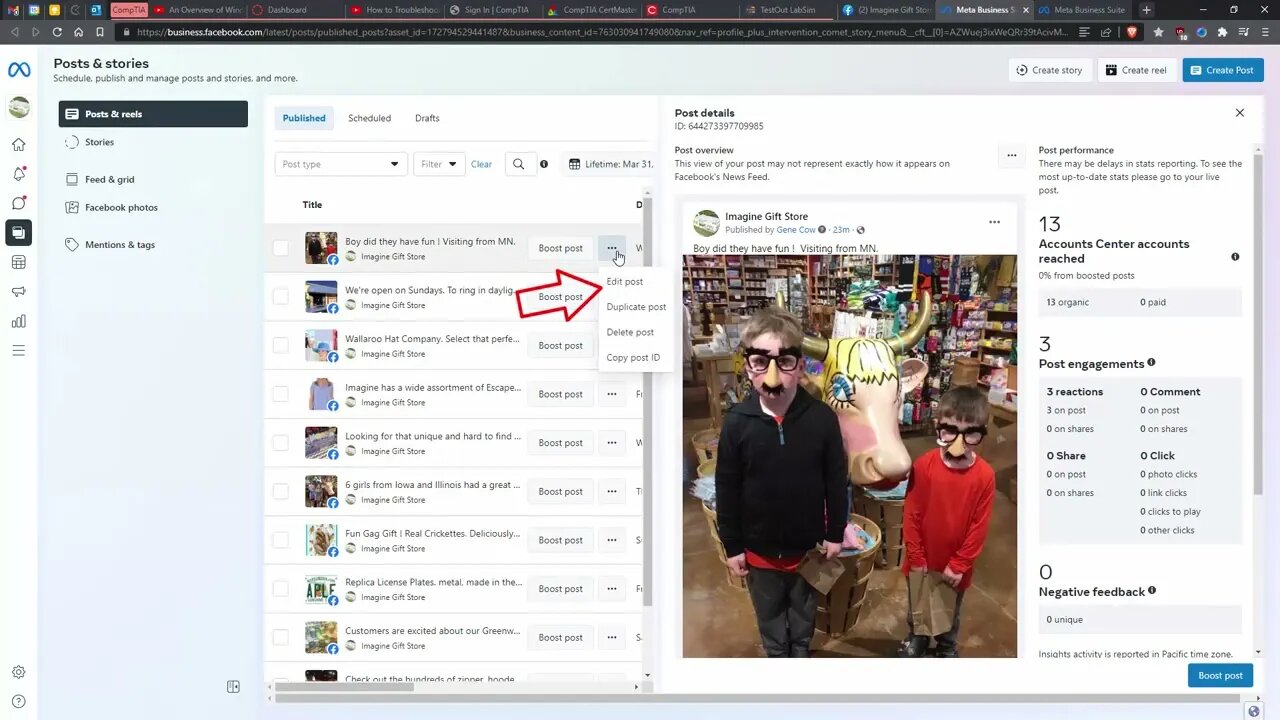Open Mentions & tags in left navigation
The image size is (1280, 720).
click(x=153, y=244)
